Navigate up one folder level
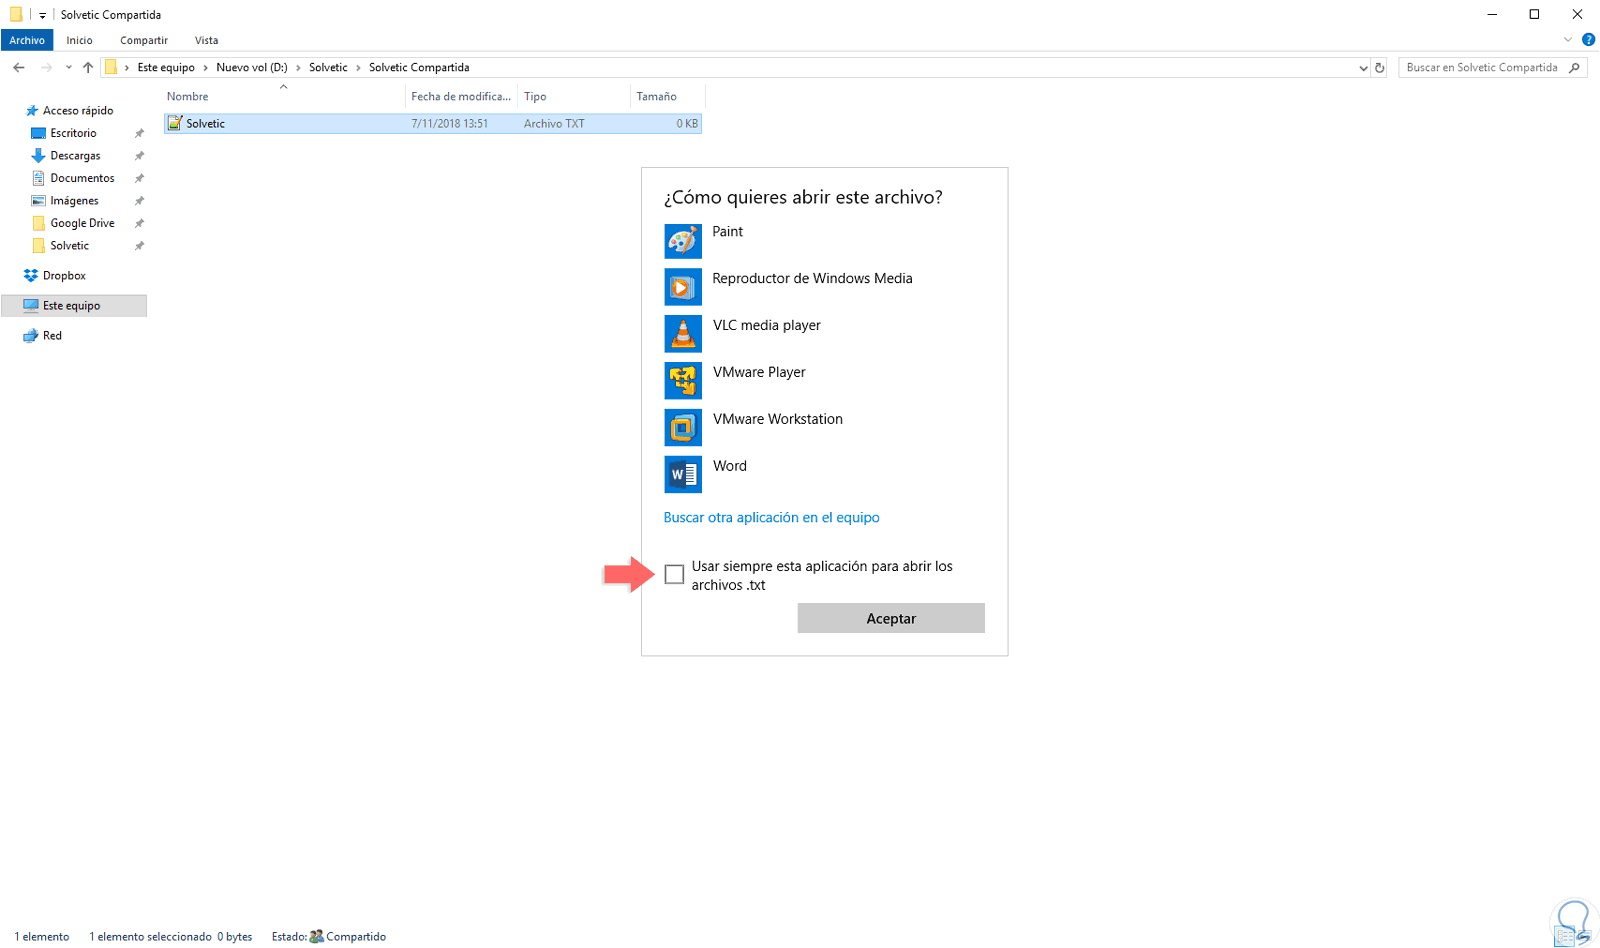 coord(88,68)
